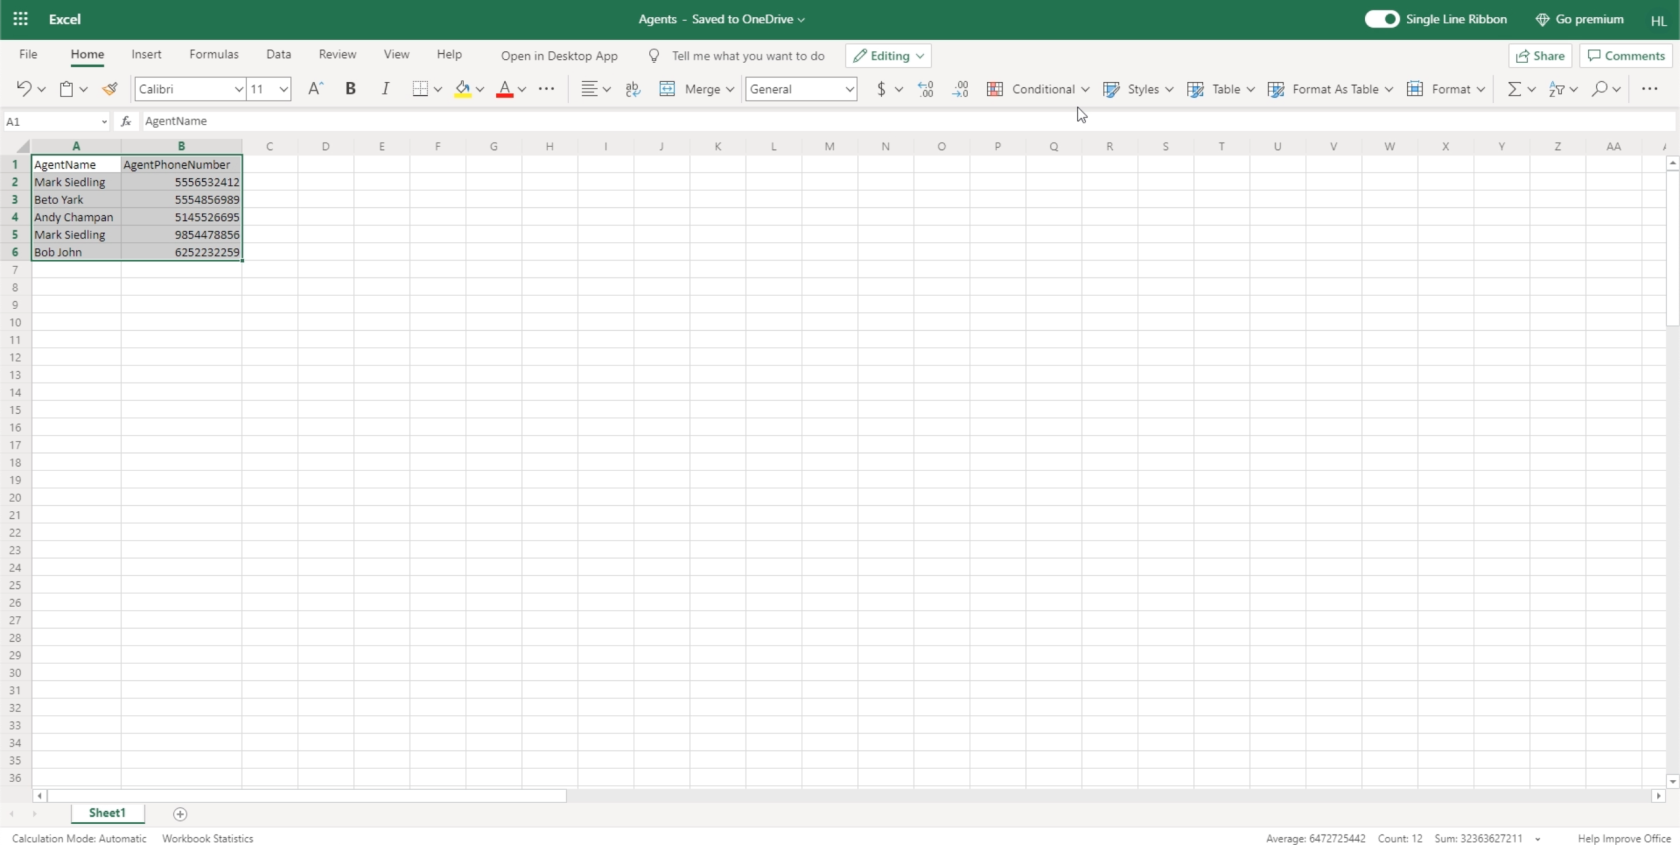This screenshot has width=1680, height=845.
Task: Click the Insert Function fx icon
Action: point(126,121)
